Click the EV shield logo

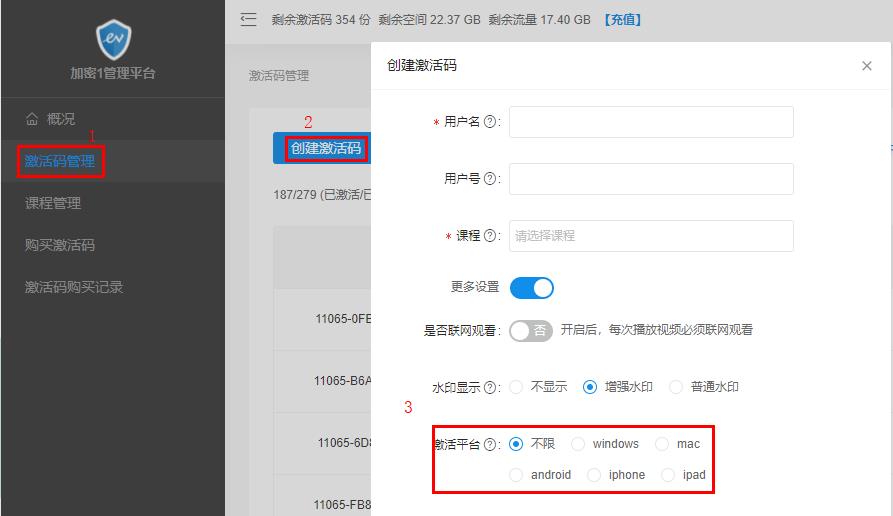(113, 39)
